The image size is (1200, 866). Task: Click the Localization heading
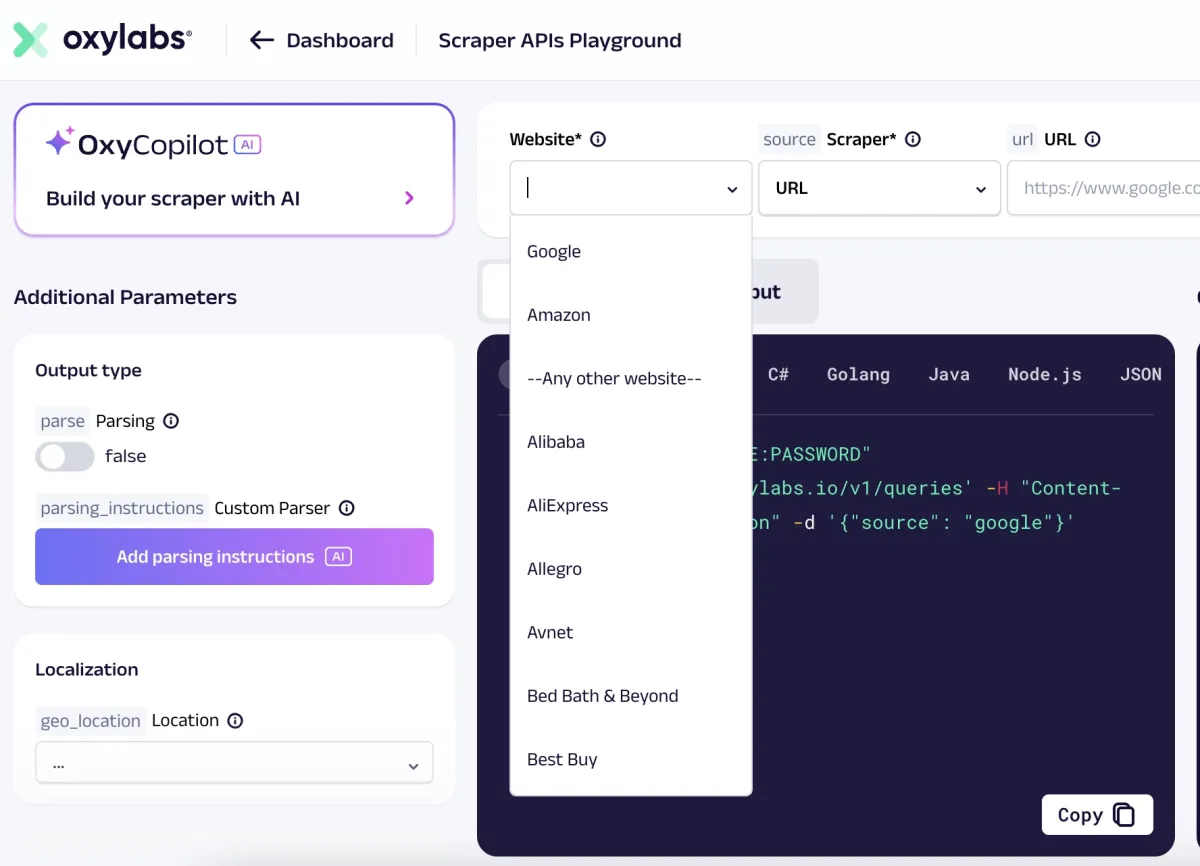tap(87, 669)
